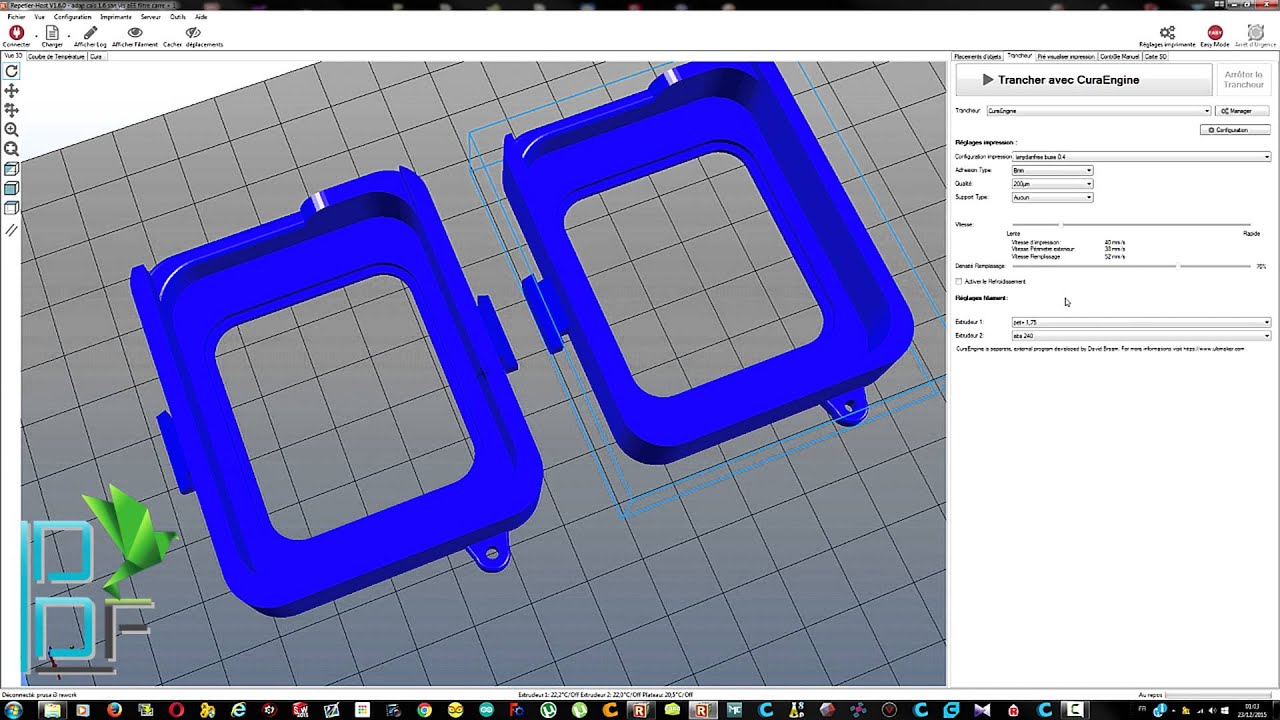This screenshot has width=1280, height=720.
Task: Switch to the Trancheur tab
Action: tap(1020, 56)
